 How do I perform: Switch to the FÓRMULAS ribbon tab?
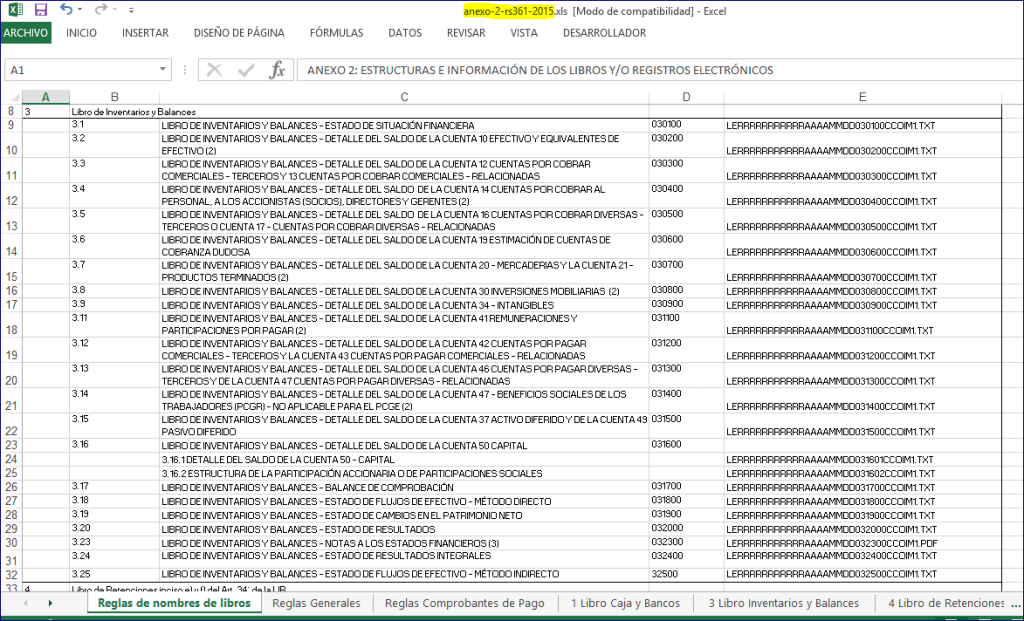[336, 33]
